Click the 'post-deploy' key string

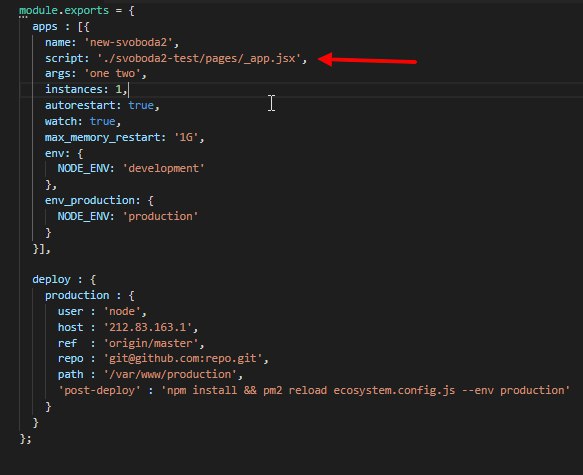tap(99, 390)
